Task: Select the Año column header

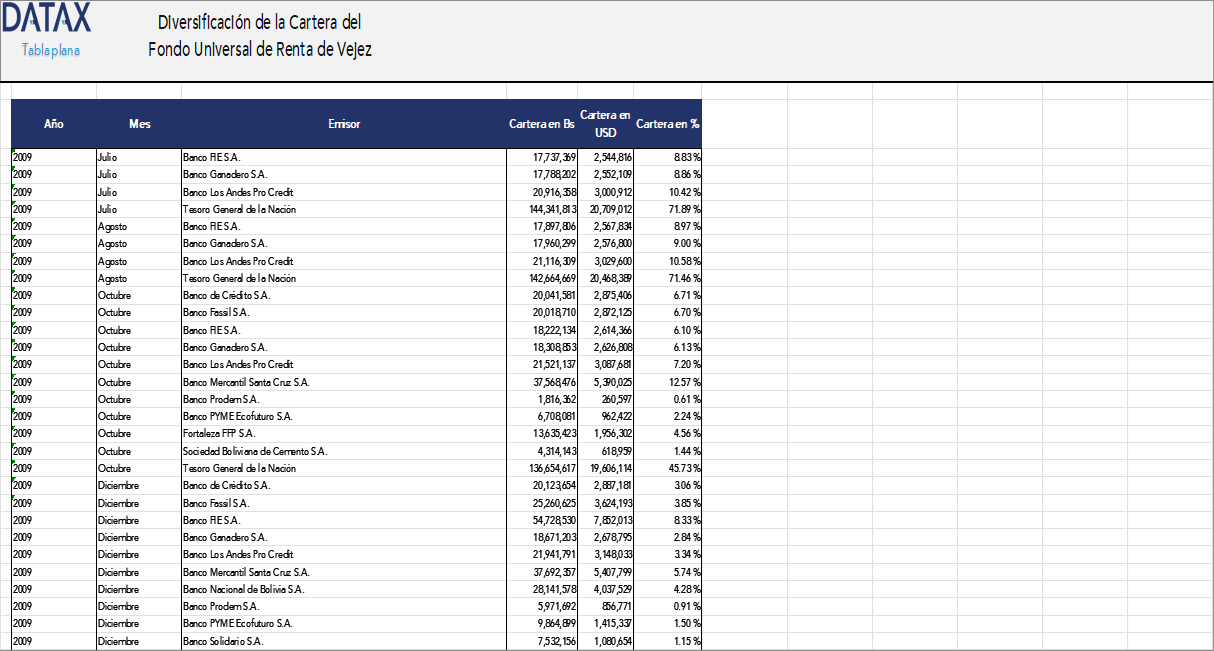Action: point(54,124)
